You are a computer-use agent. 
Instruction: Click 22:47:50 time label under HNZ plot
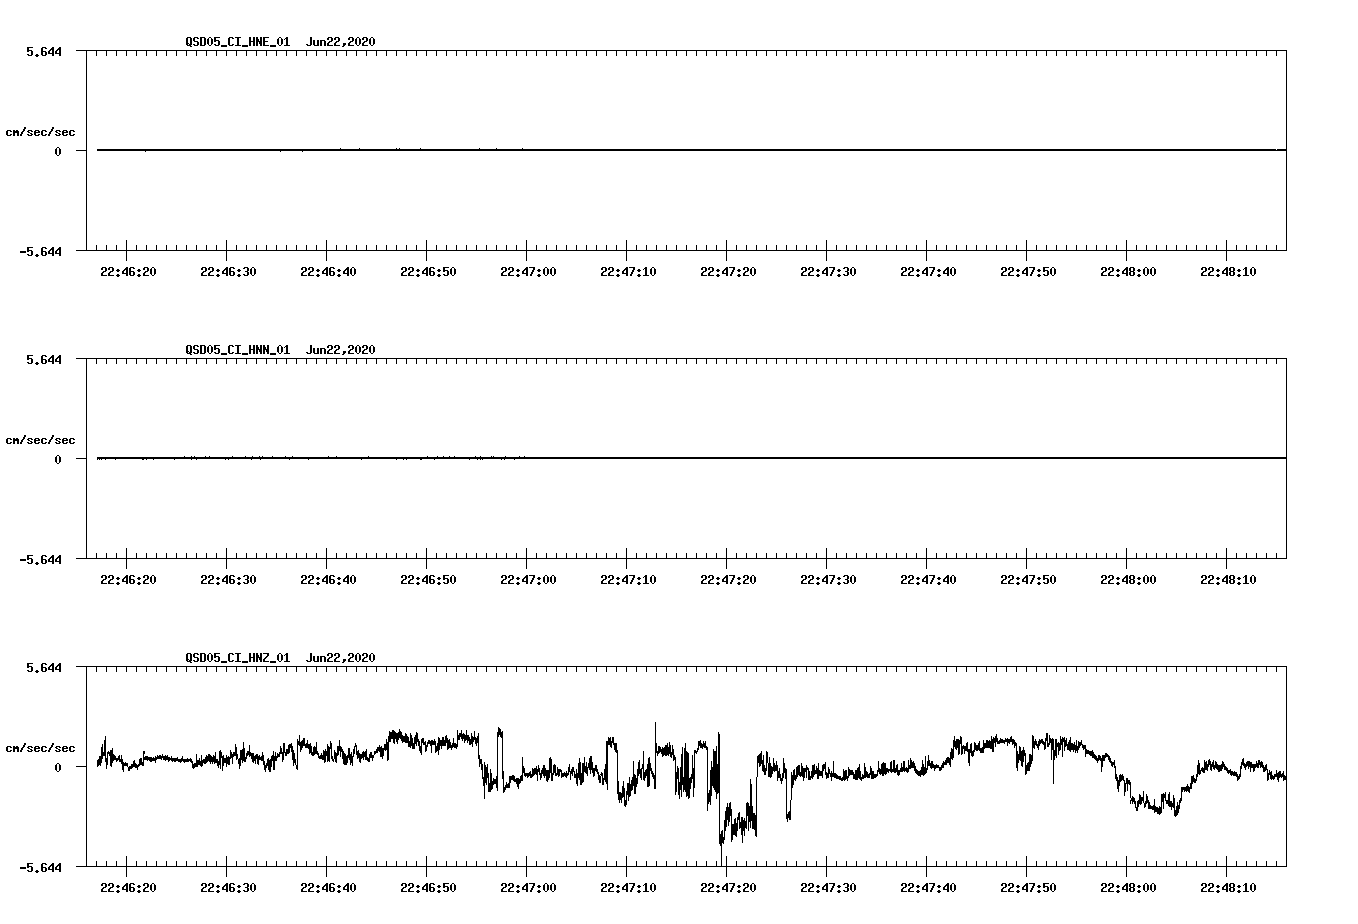pyautogui.click(x=1028, y=887)
